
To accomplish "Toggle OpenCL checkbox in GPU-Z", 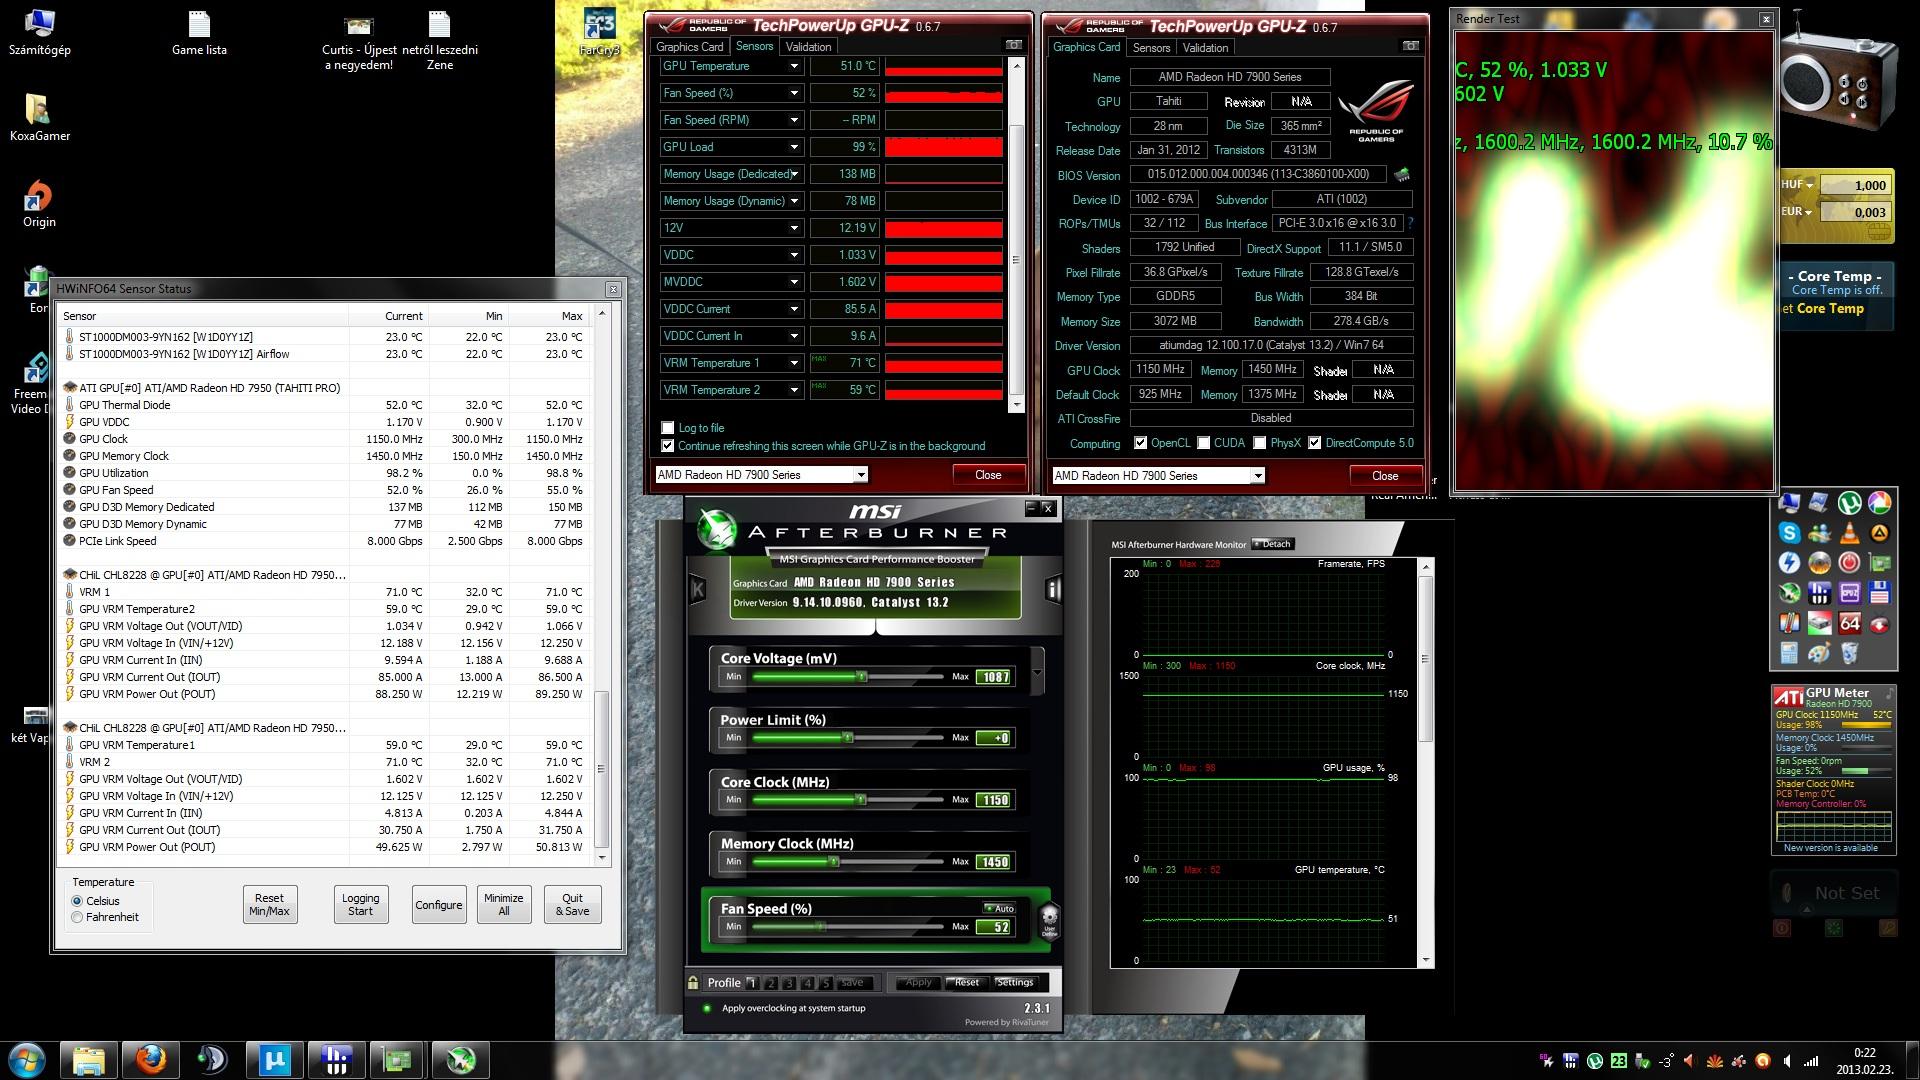I will tap(1140, 443).
